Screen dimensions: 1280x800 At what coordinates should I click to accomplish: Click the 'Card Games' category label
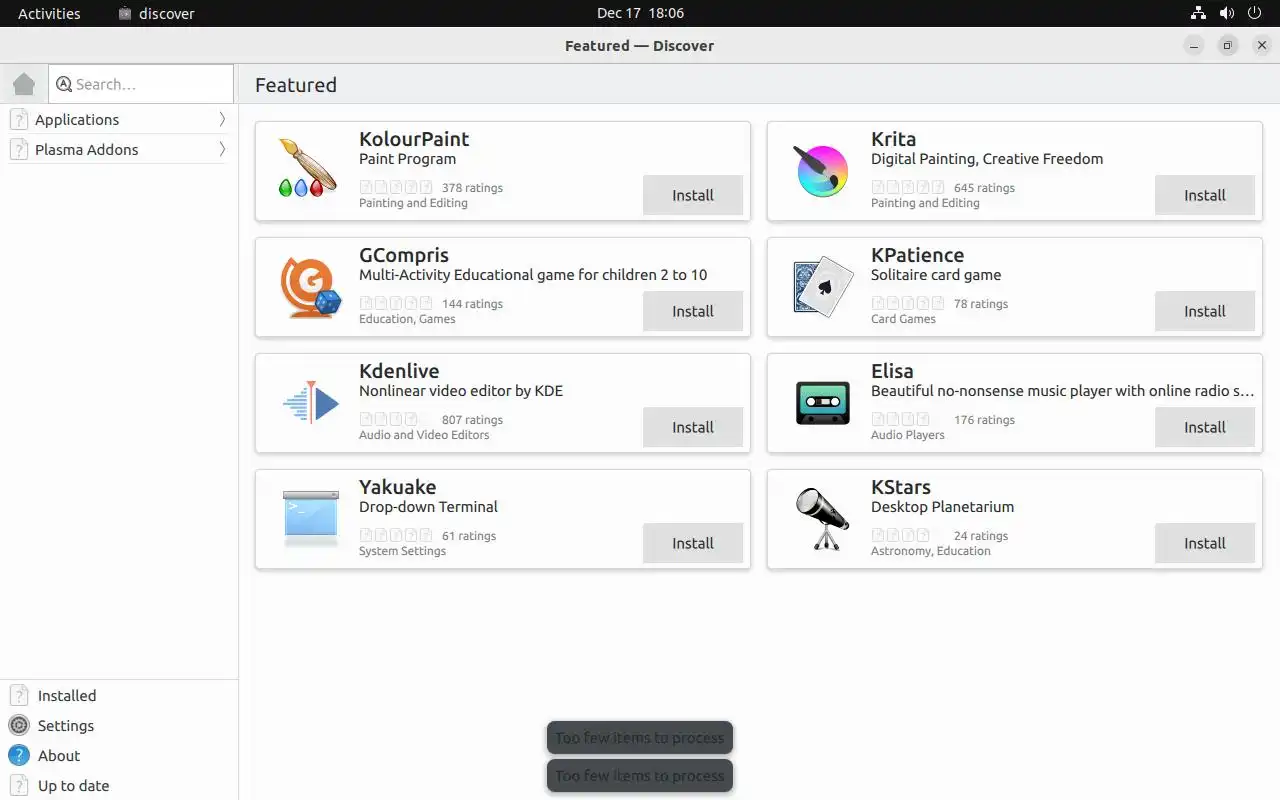tap(903, 319)
